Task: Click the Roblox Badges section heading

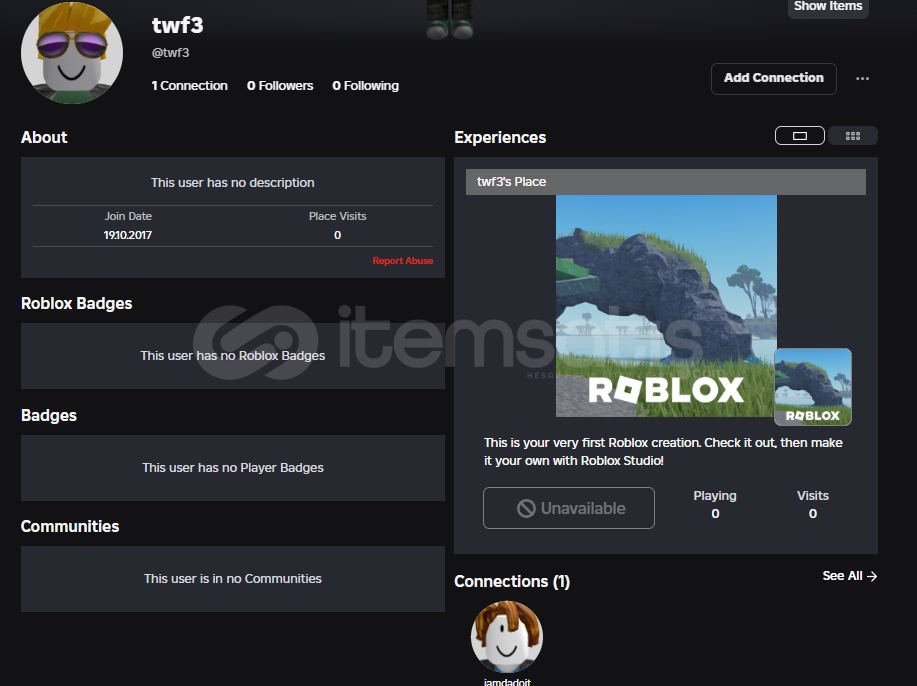Action: click(77, 304)
